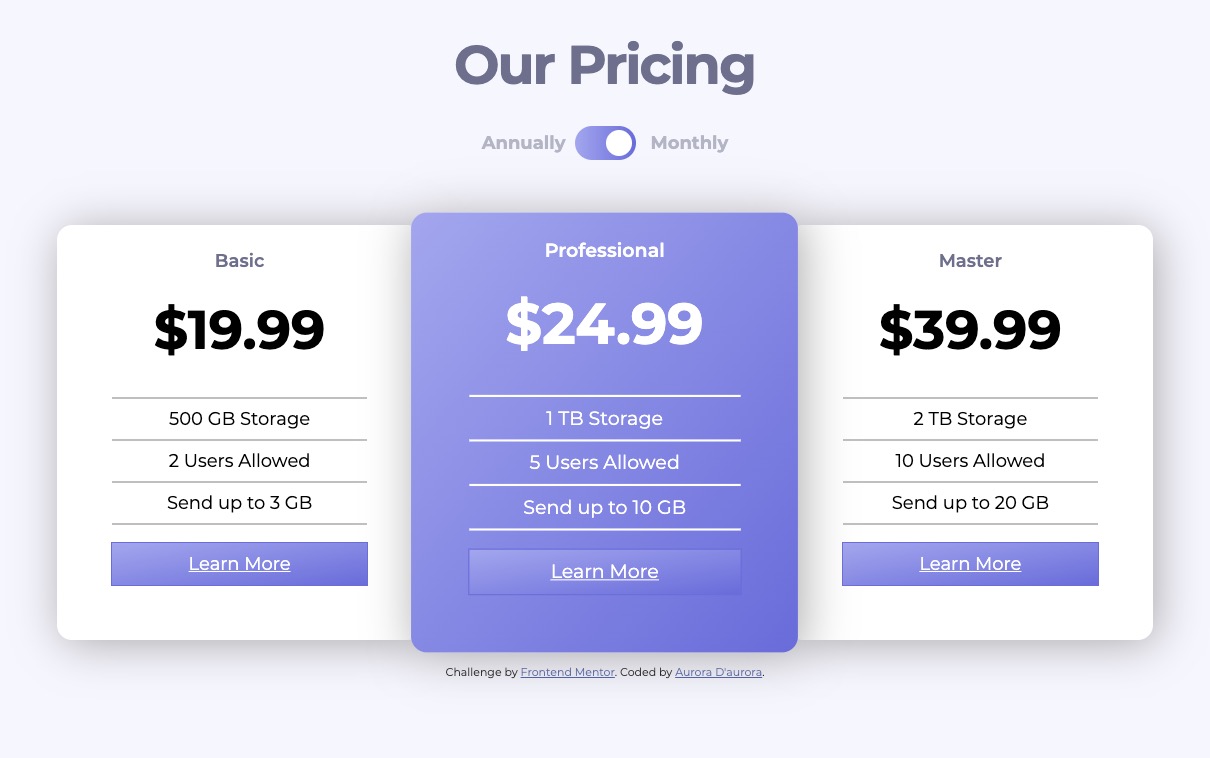Click Learn More on the Master plan

click(970, 563)
